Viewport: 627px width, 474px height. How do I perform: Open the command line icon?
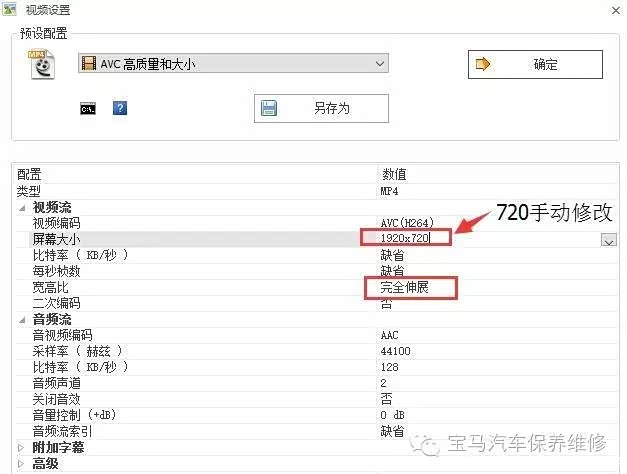(x=88, y=108)
